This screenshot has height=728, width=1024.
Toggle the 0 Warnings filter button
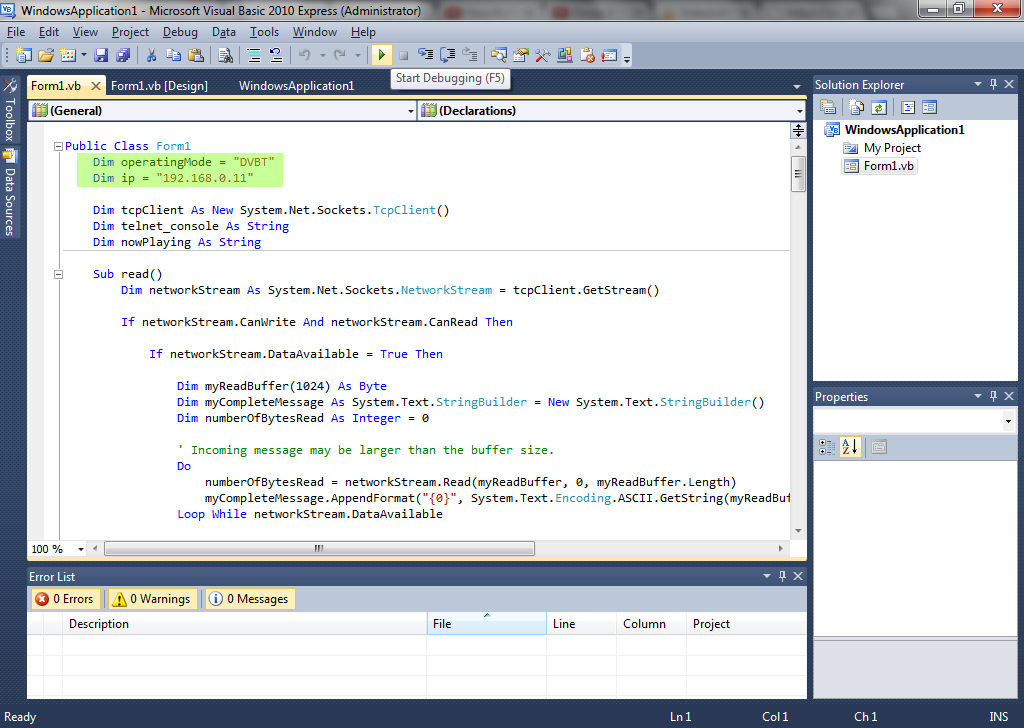click(153, 599)
